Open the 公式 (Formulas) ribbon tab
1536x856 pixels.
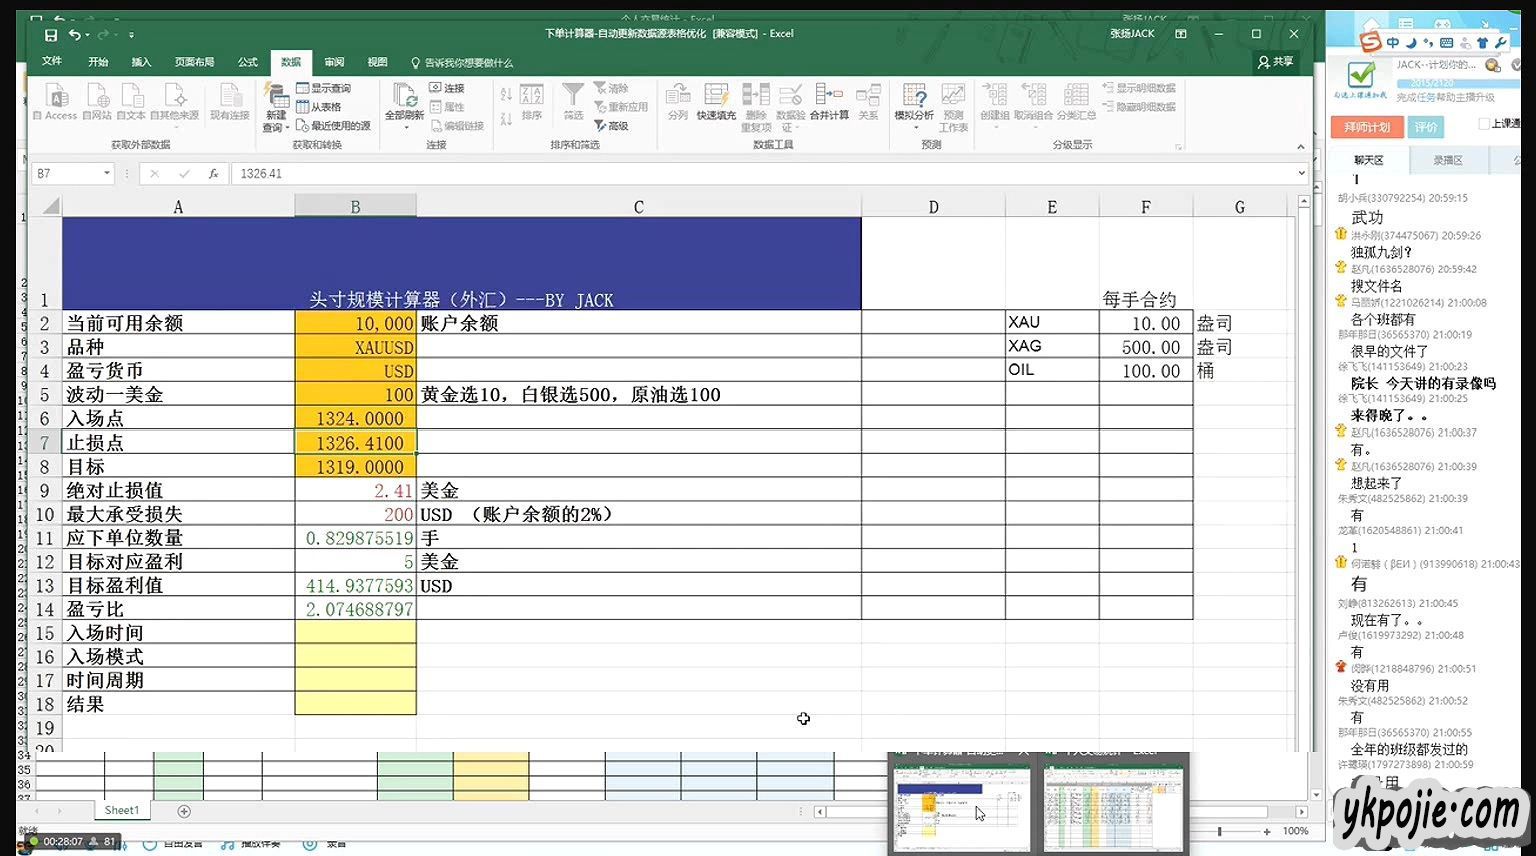[248, 62]
